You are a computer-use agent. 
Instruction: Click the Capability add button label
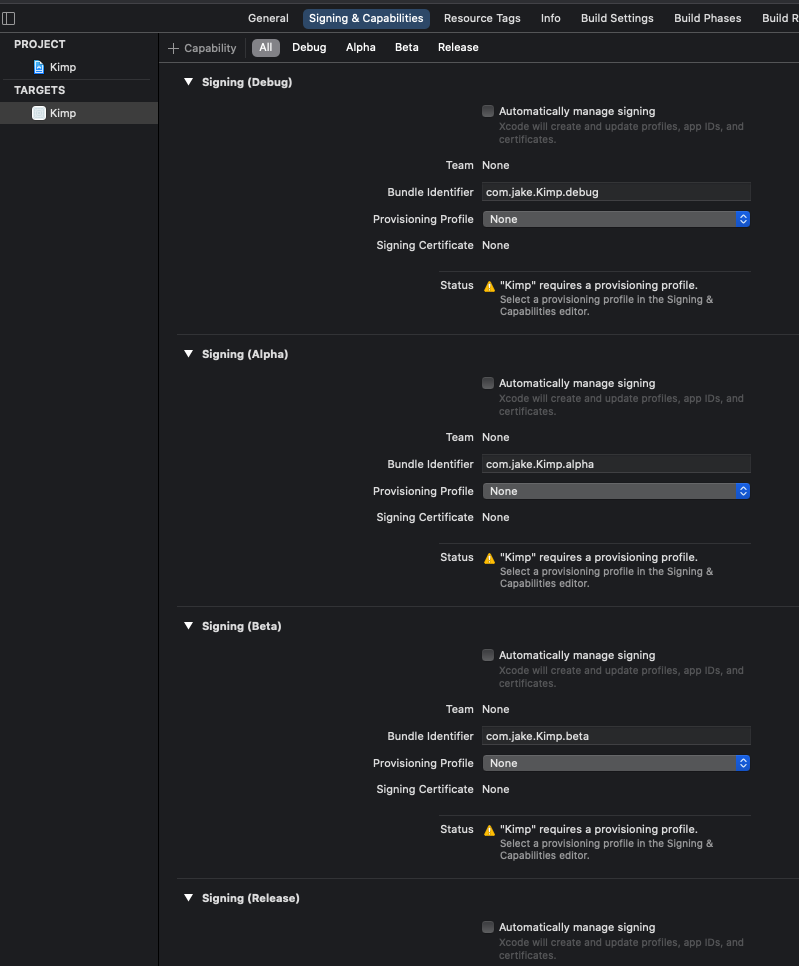pyautogui.click(x=210, y=48)
